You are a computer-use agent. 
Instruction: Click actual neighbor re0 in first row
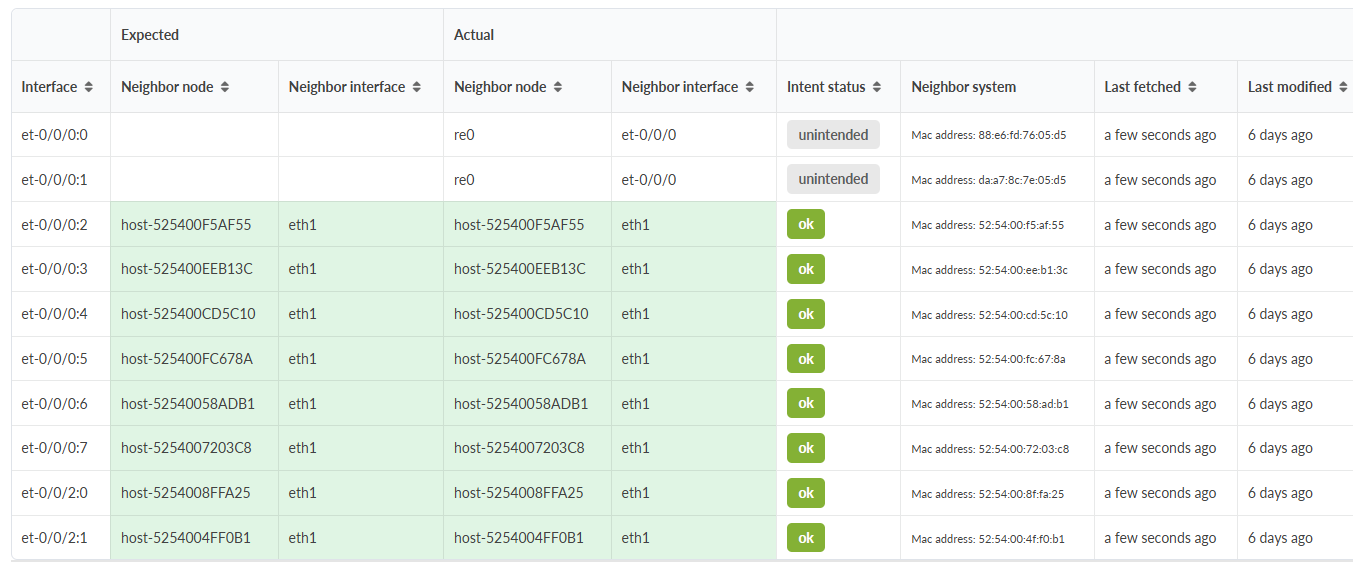coord(464,135)
